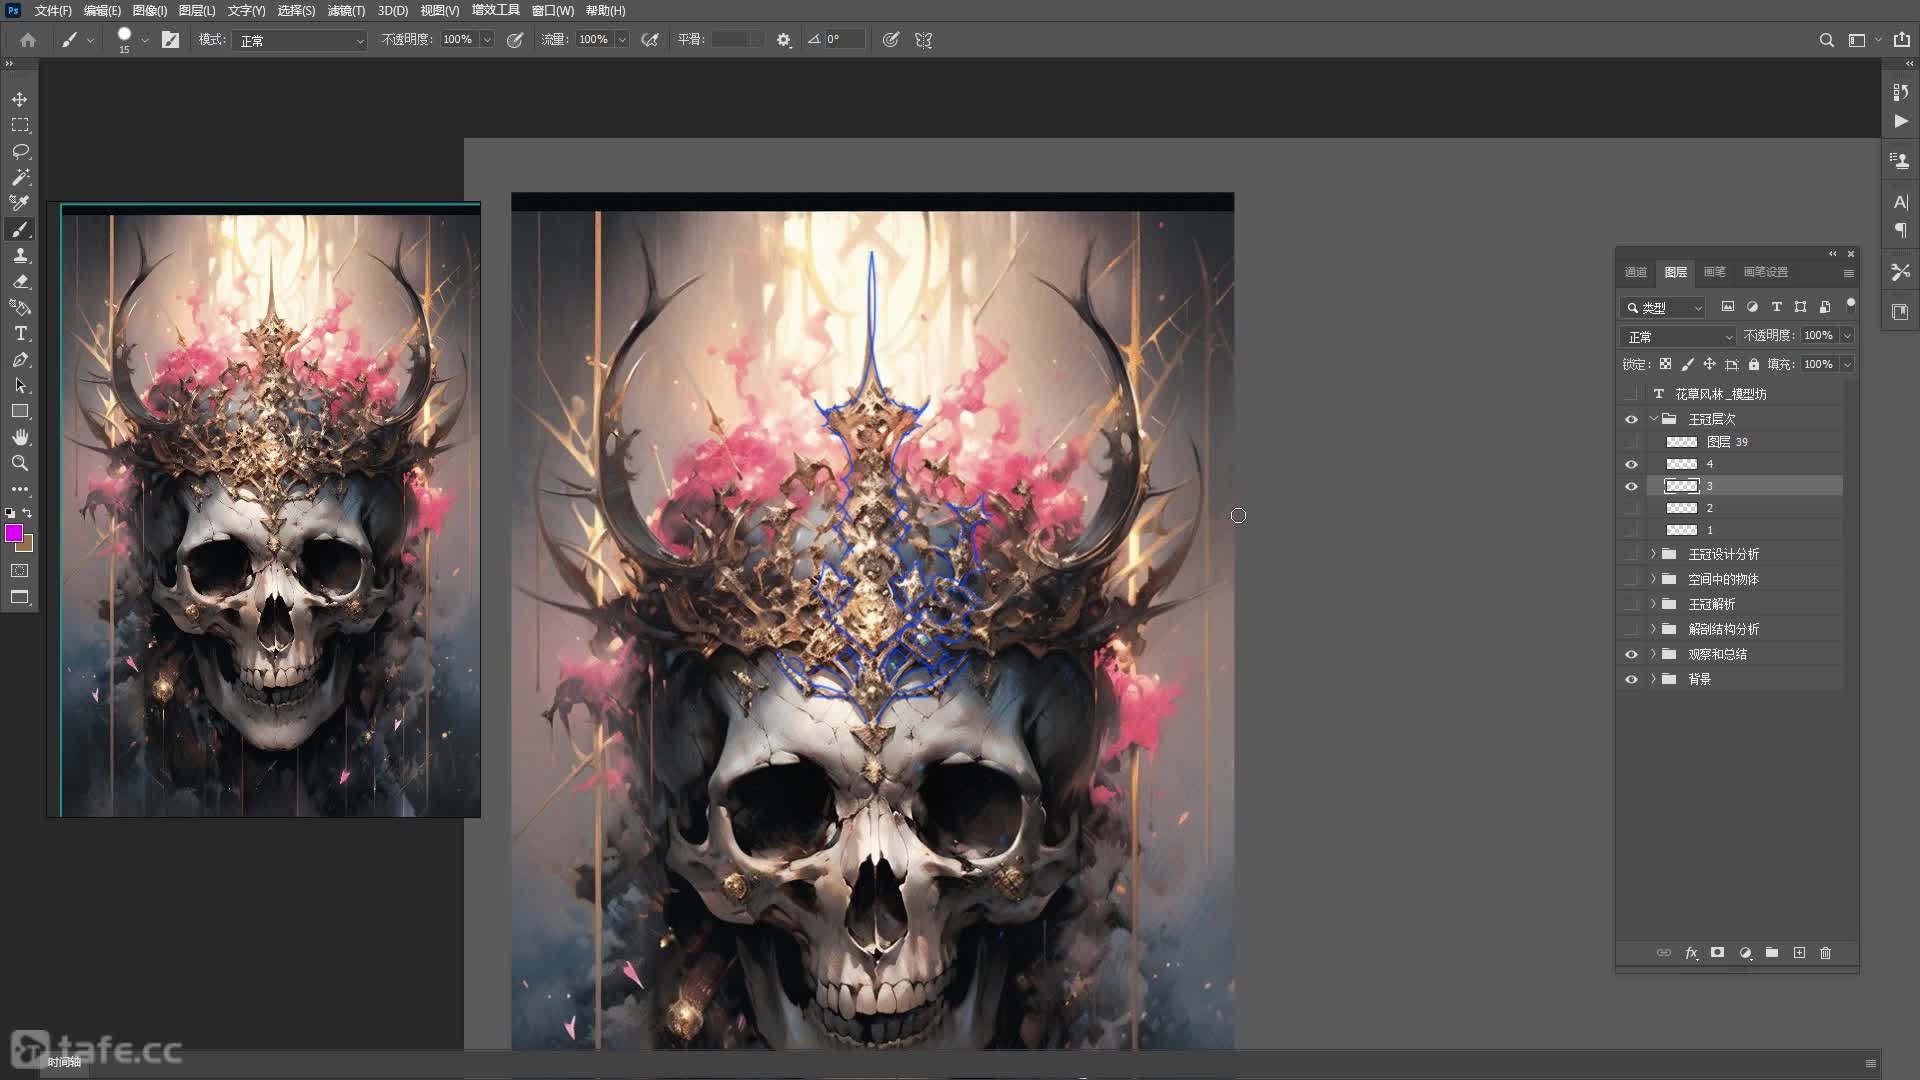1920x1080 pixels.
Task: Open the Edit Toolbar three-dots button
Action: [20, 490]
